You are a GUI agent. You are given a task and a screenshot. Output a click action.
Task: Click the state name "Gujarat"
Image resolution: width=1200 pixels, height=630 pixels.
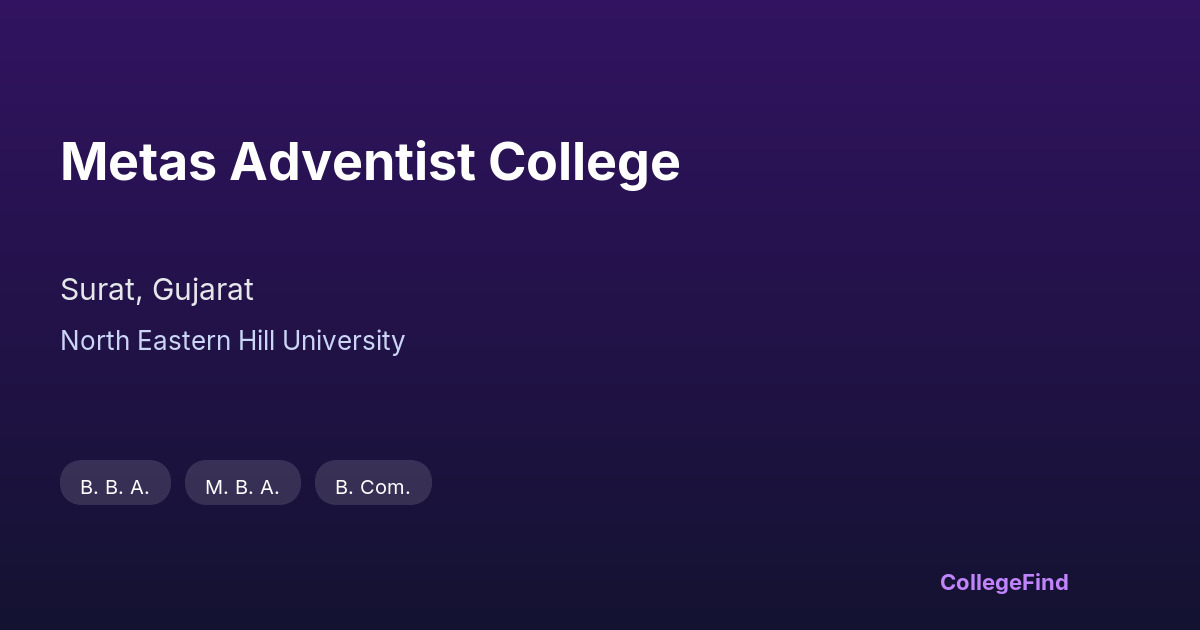click(203, 291)
